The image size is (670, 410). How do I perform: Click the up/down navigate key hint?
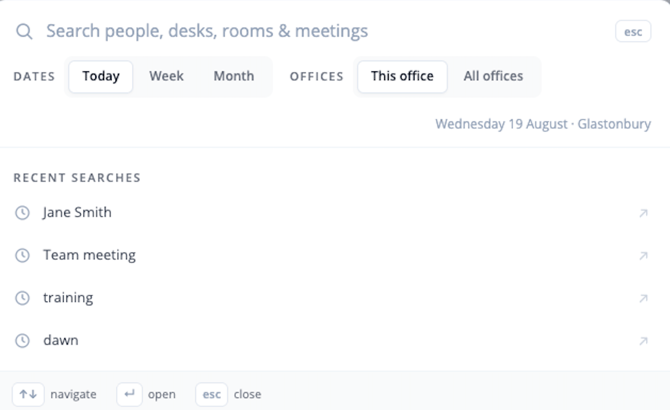tap(28, 394)
